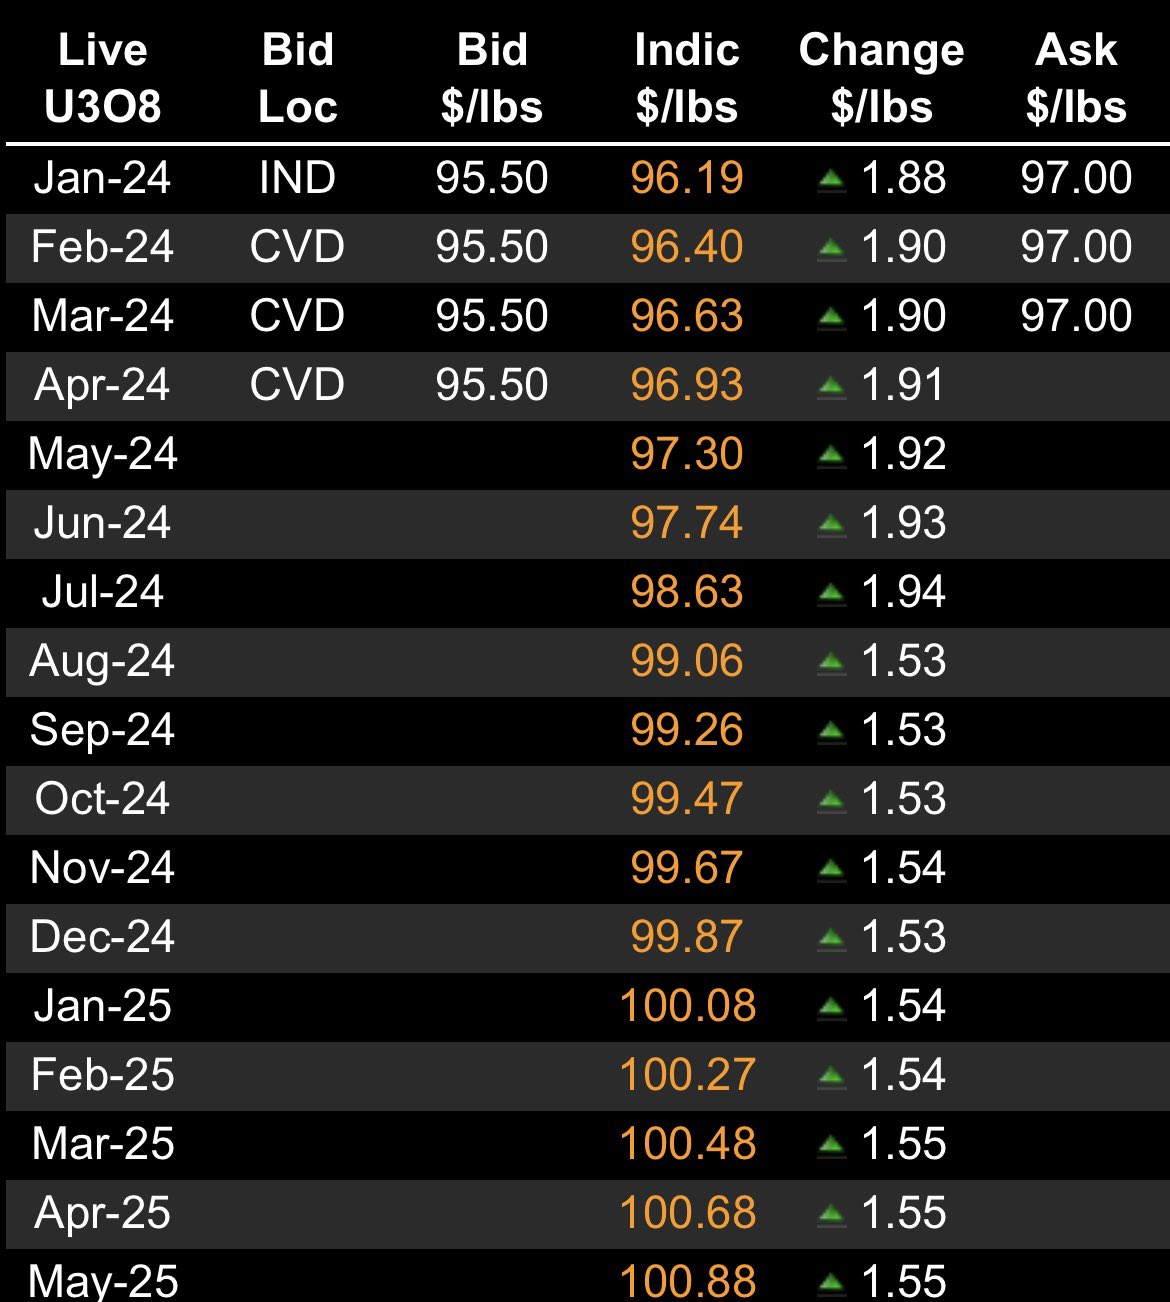This screenshot has height=1302, width=1170.
Task: Click the Apr-24 bid price 95.50
Action: coord(492,385)
